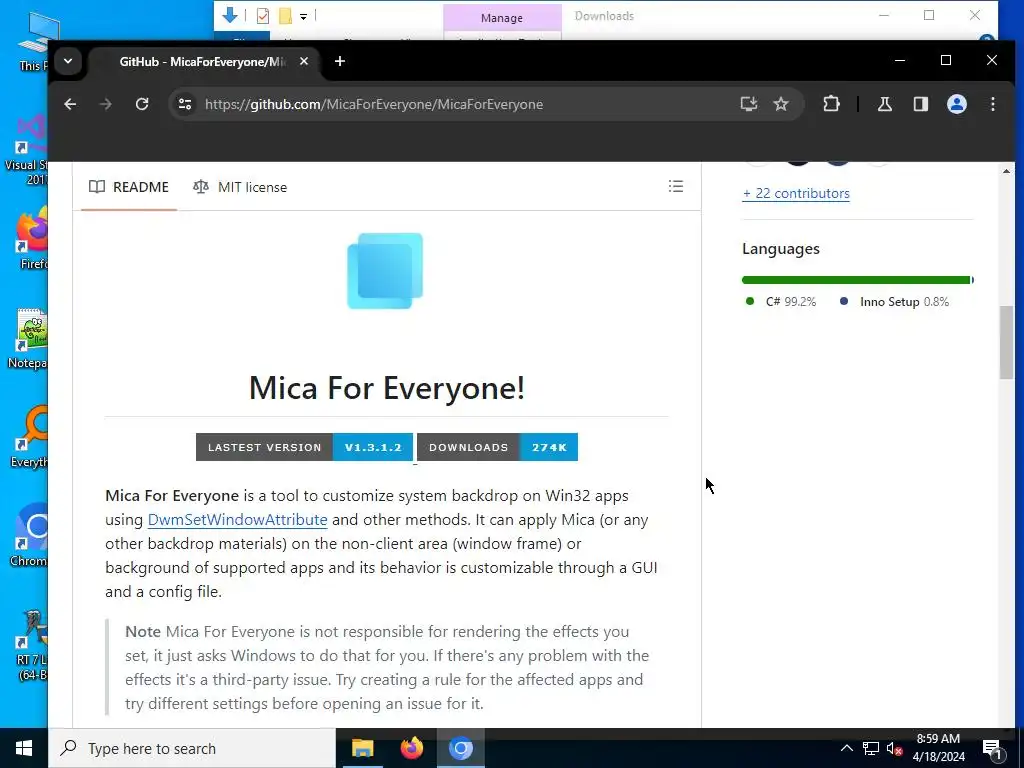The image size is (1024, 768).
Task: Open the Chrome profile avatar
Action: (957, 104)
